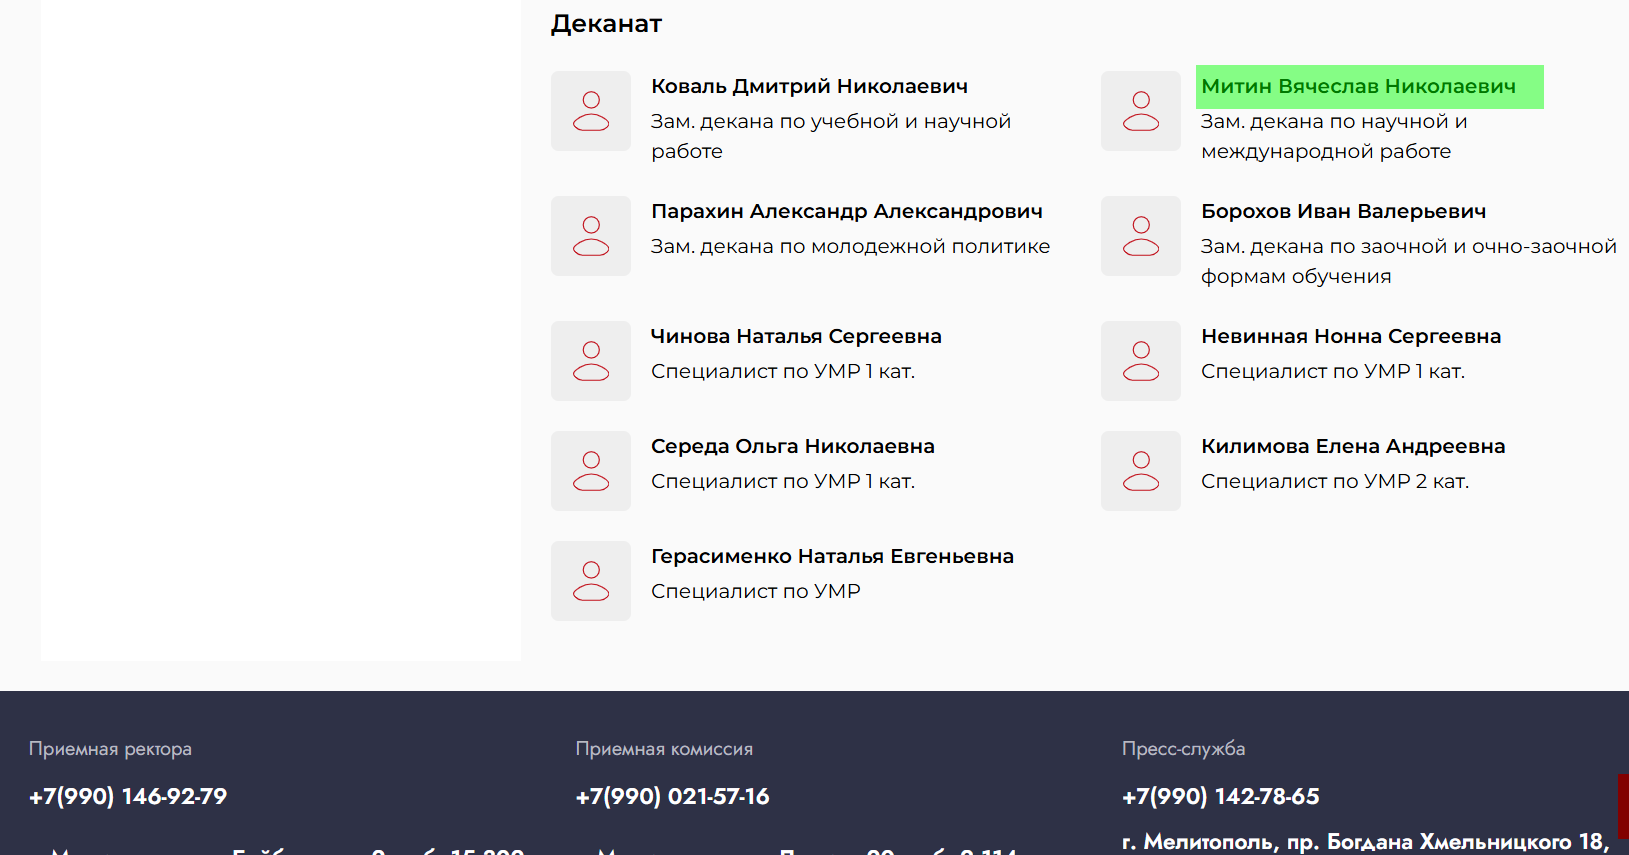Click avatar icon for Коваль Дмитрий Николаевич
The image size is (1629, 855).
591,111
